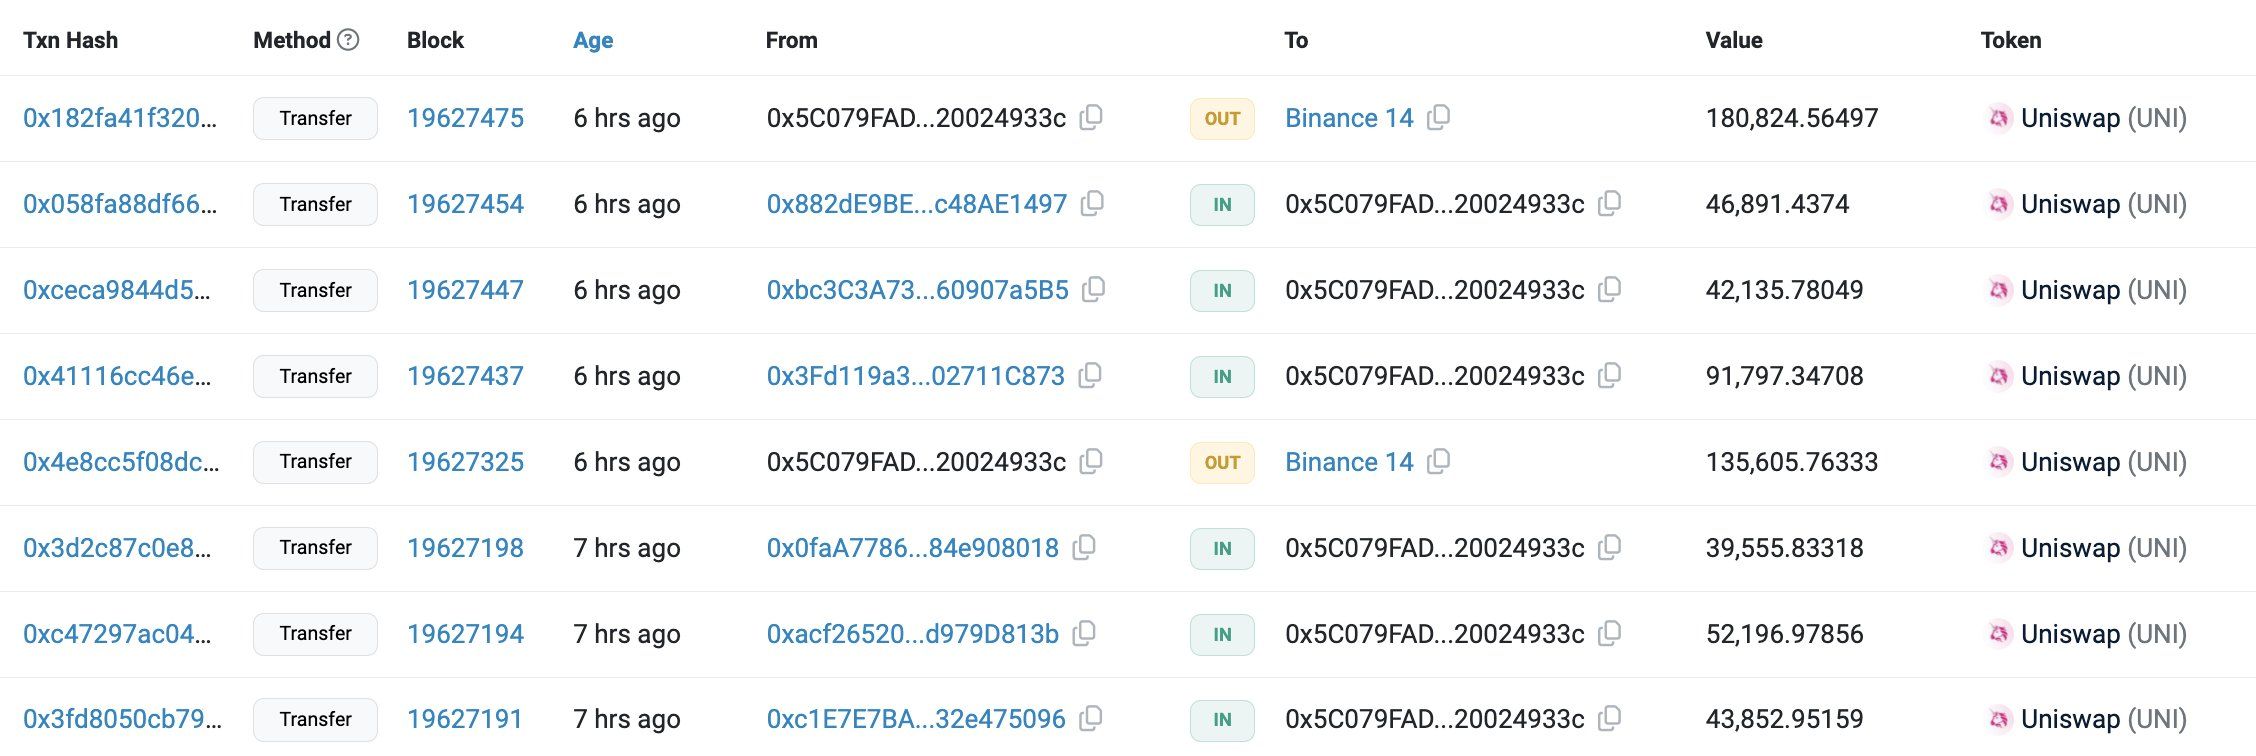Screen dimensions: 2256x756
Task: Copy From address 0x0faA7786...84e908018
Action: pyautogui.click(x=1084, y=547)
